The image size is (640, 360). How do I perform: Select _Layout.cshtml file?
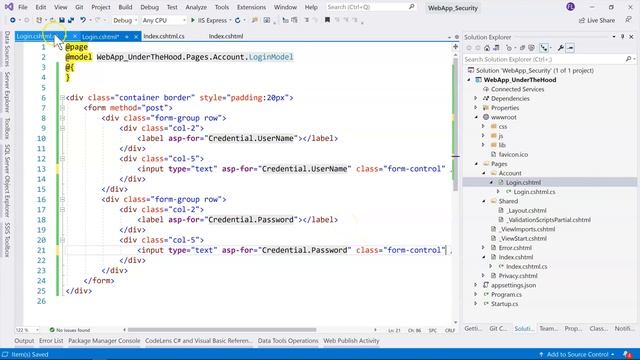(x=526, y=211)
